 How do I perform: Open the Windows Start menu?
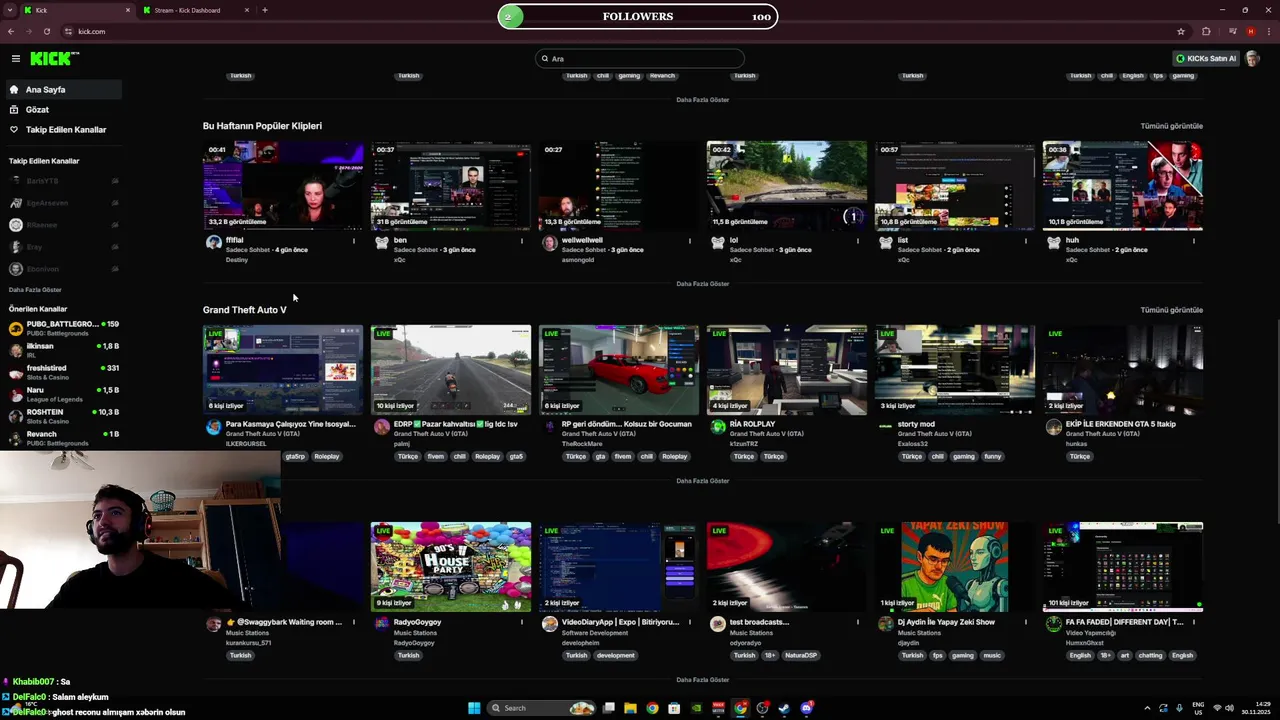point(474,708)
